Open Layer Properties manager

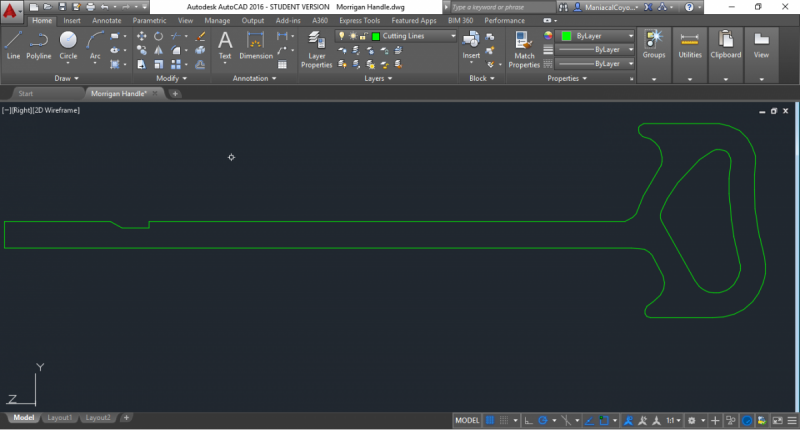[x=318, y=48]
